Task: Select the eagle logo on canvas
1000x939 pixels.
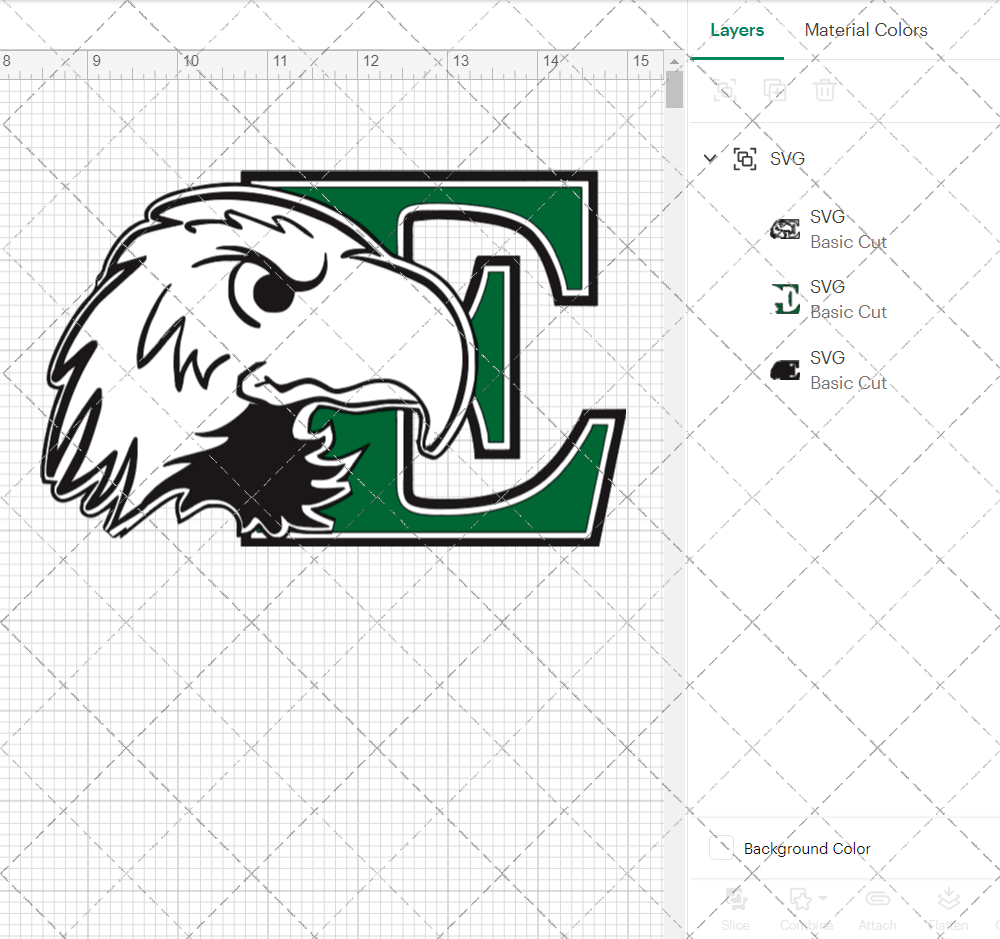Action: pyautogui.click(x=334, y=358)
